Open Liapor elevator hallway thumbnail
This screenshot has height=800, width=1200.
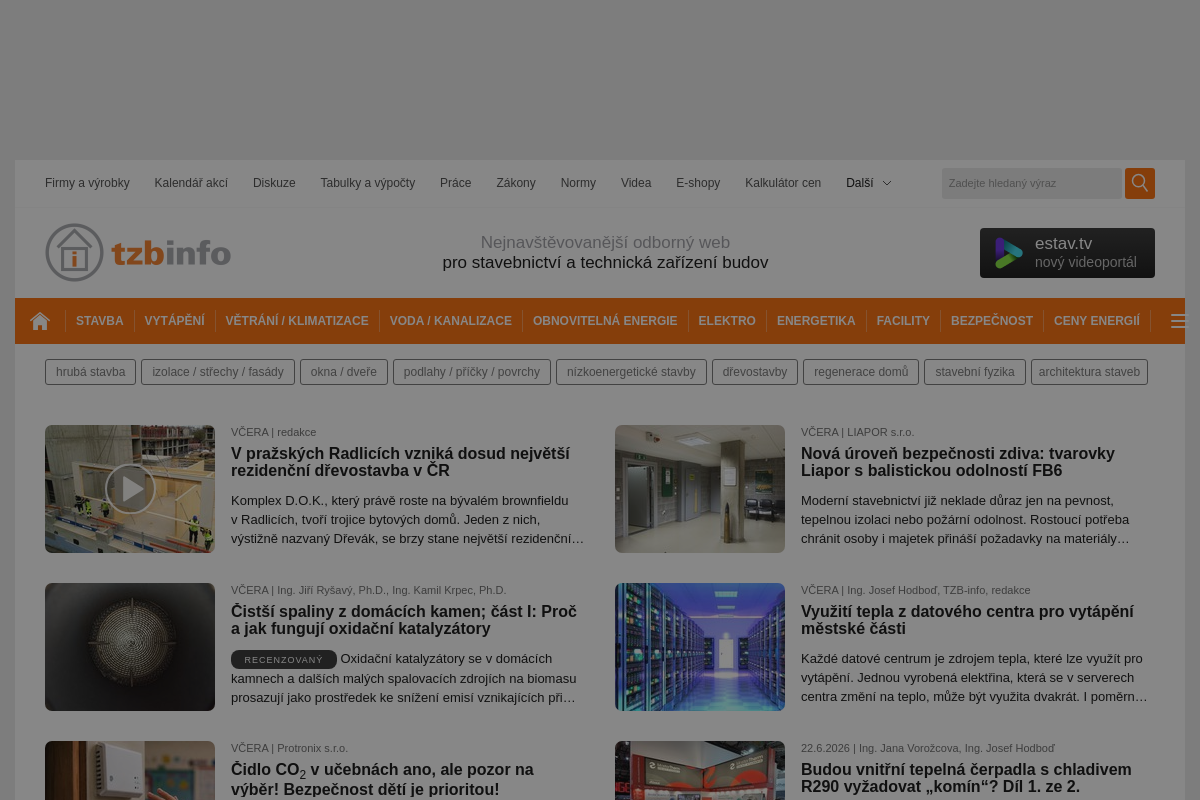700,489
